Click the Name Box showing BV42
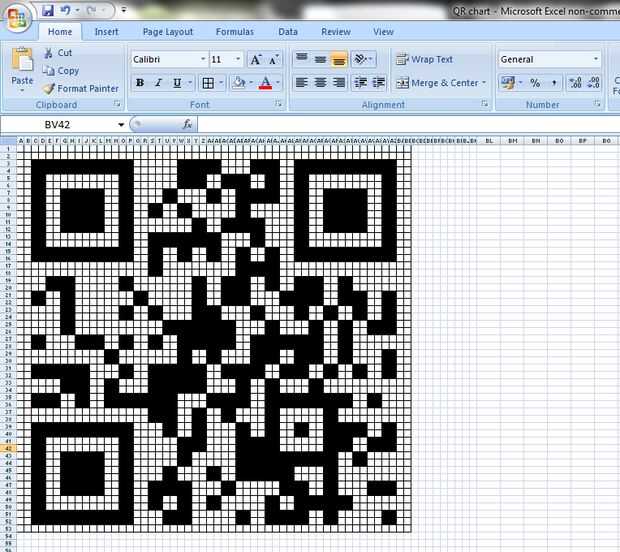 (59, 125)
